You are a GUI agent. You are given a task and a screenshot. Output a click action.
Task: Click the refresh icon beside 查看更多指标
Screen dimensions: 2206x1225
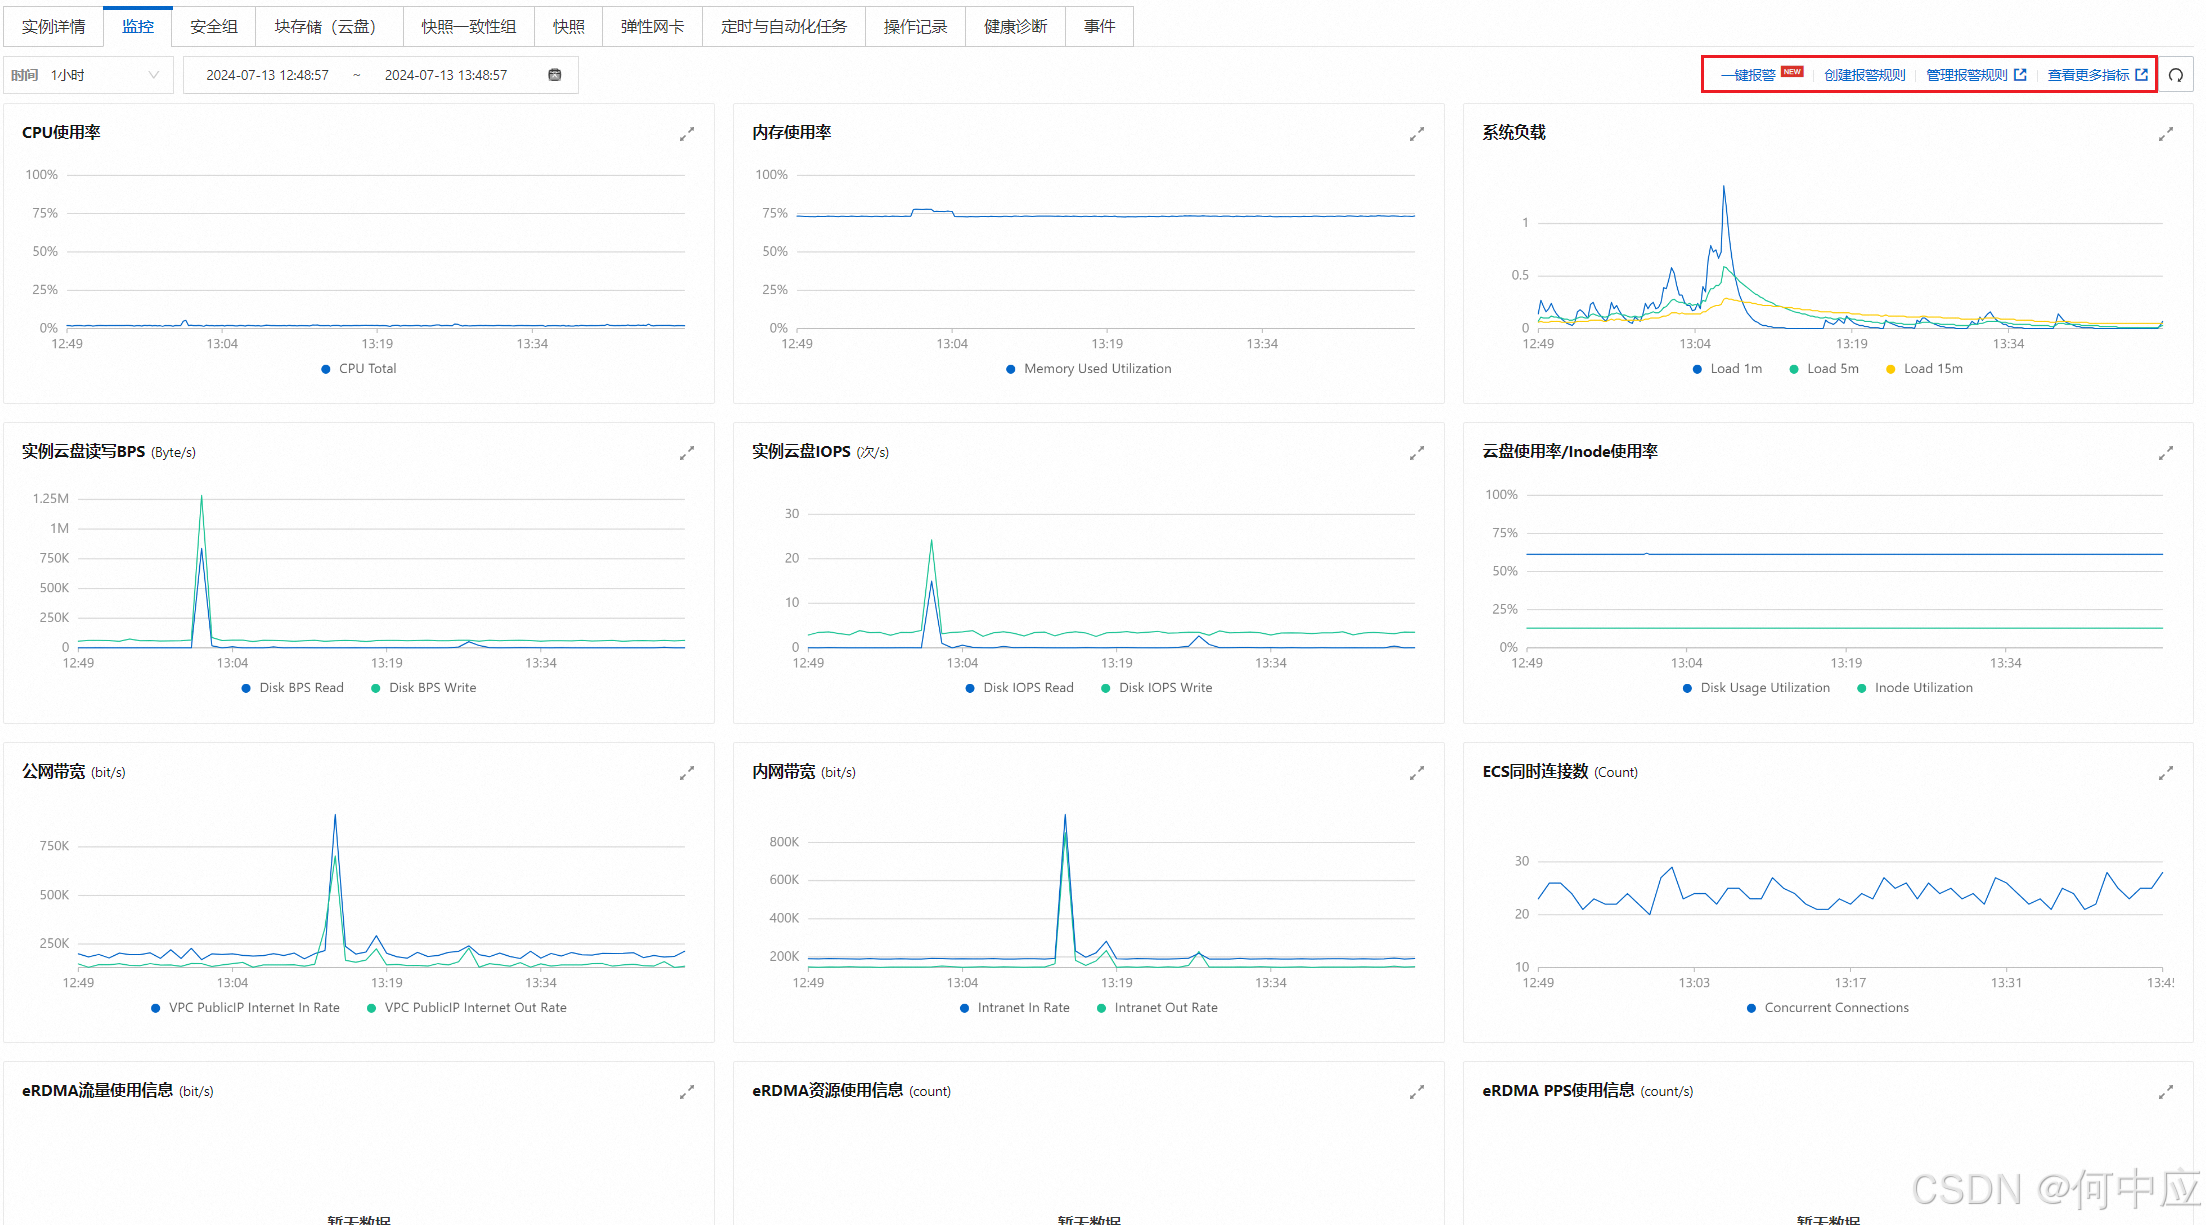(2176, 75)
